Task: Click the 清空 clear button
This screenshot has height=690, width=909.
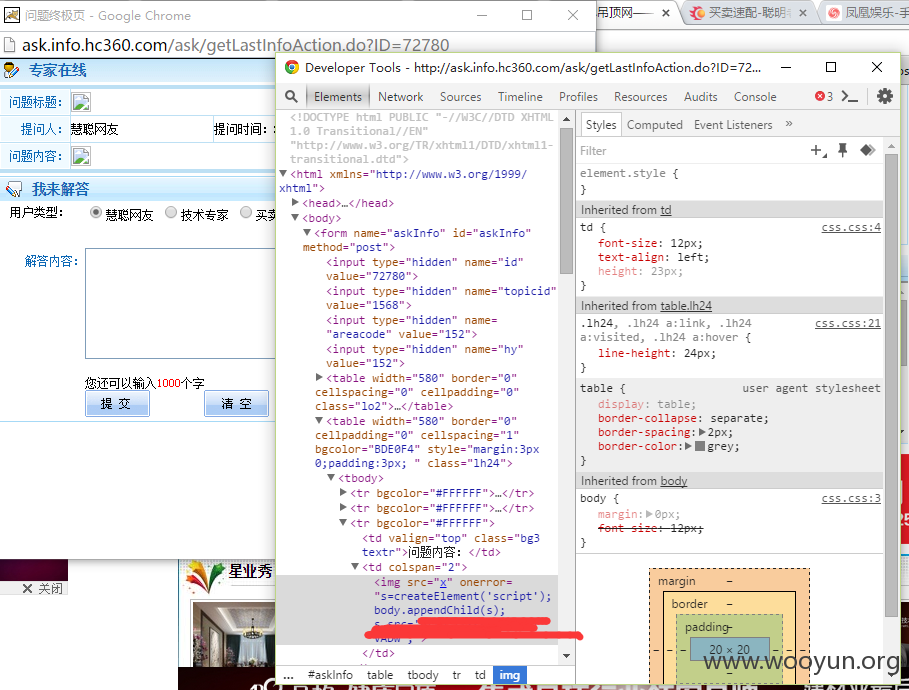Action: point(237,404)
